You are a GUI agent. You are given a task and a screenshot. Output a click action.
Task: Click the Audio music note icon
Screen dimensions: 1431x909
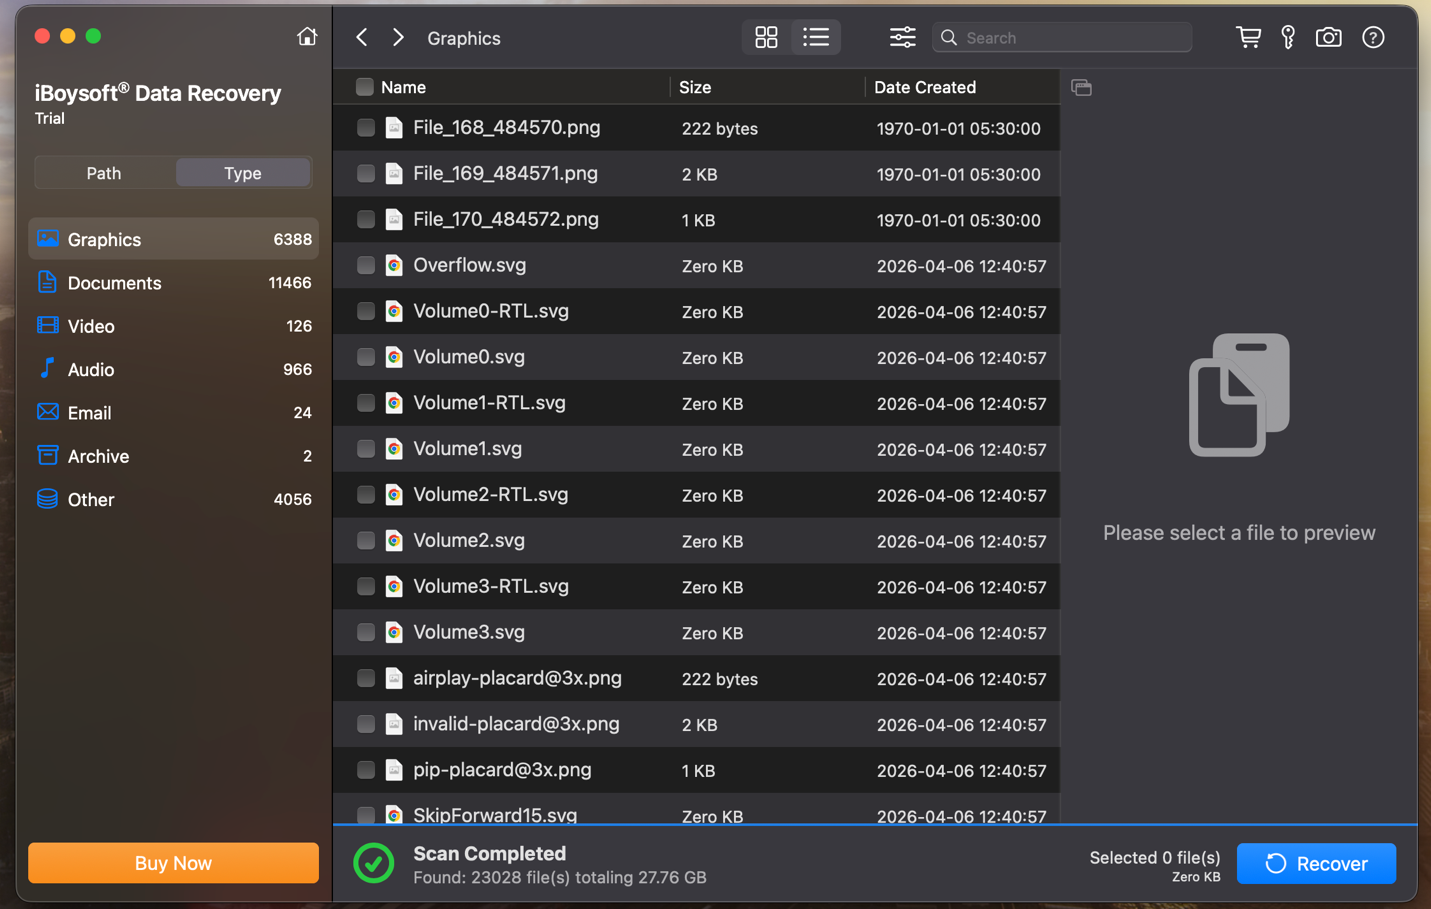point(47,368)
